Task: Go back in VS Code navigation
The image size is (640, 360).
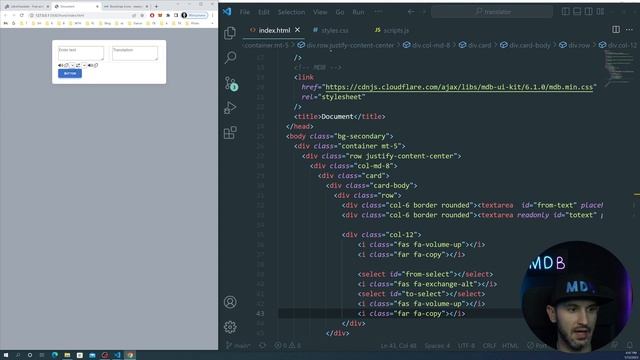Action: tap(411, 12)
